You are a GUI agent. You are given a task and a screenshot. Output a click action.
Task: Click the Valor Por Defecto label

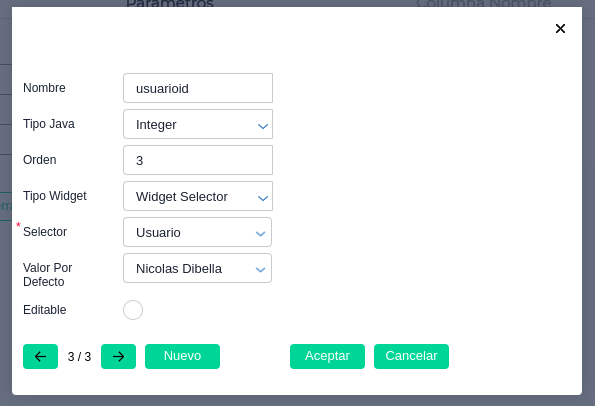click(47, 275)
